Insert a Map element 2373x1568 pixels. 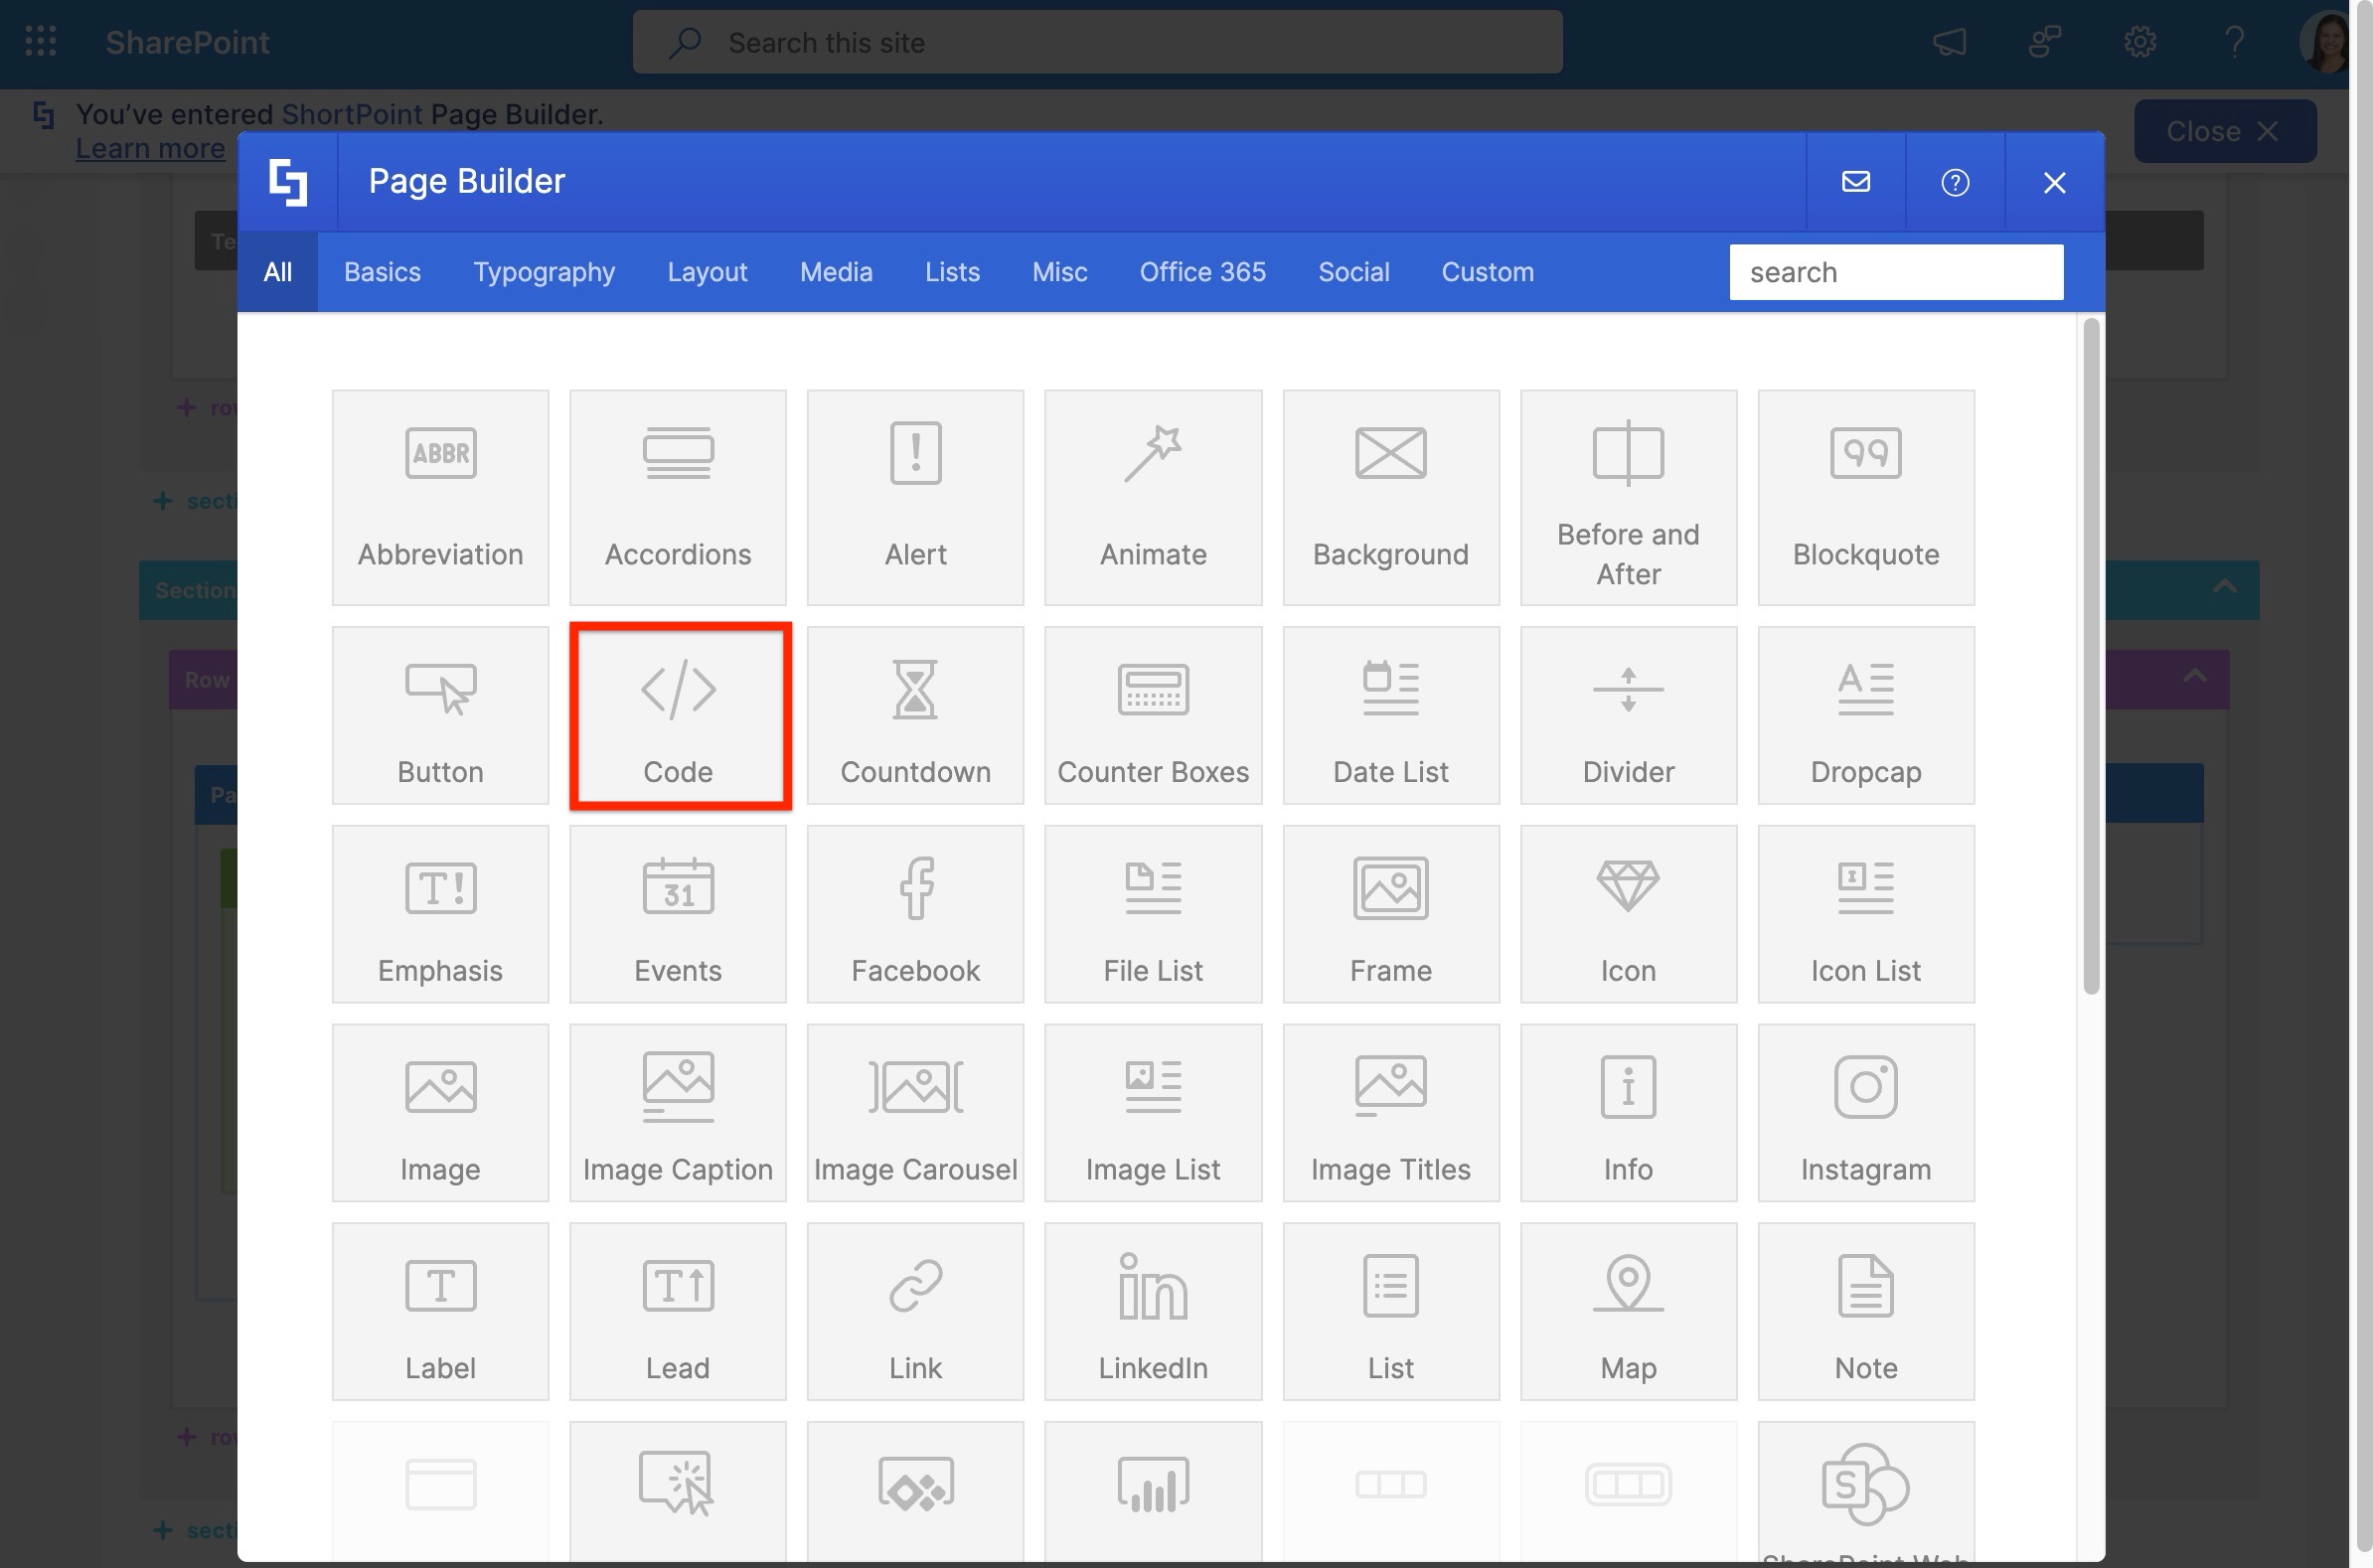point(1627,1311)
